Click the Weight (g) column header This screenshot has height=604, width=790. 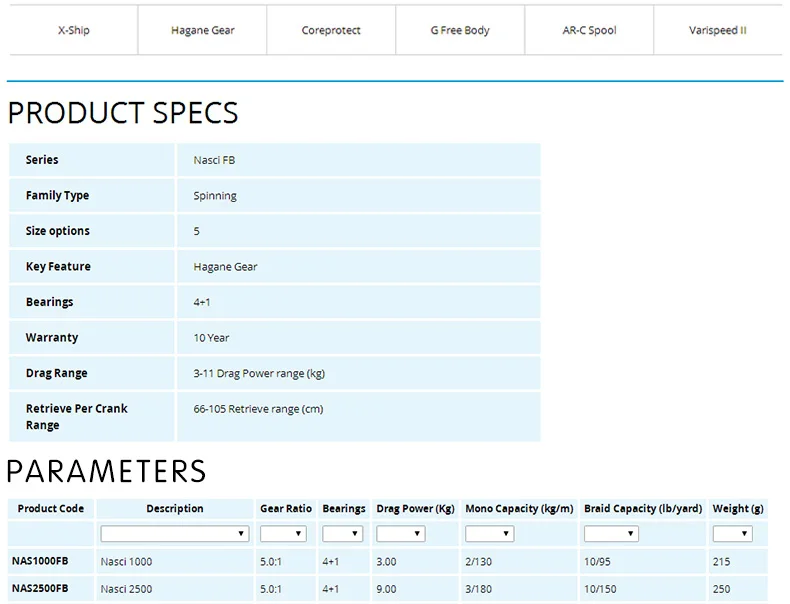pos(738,508)
